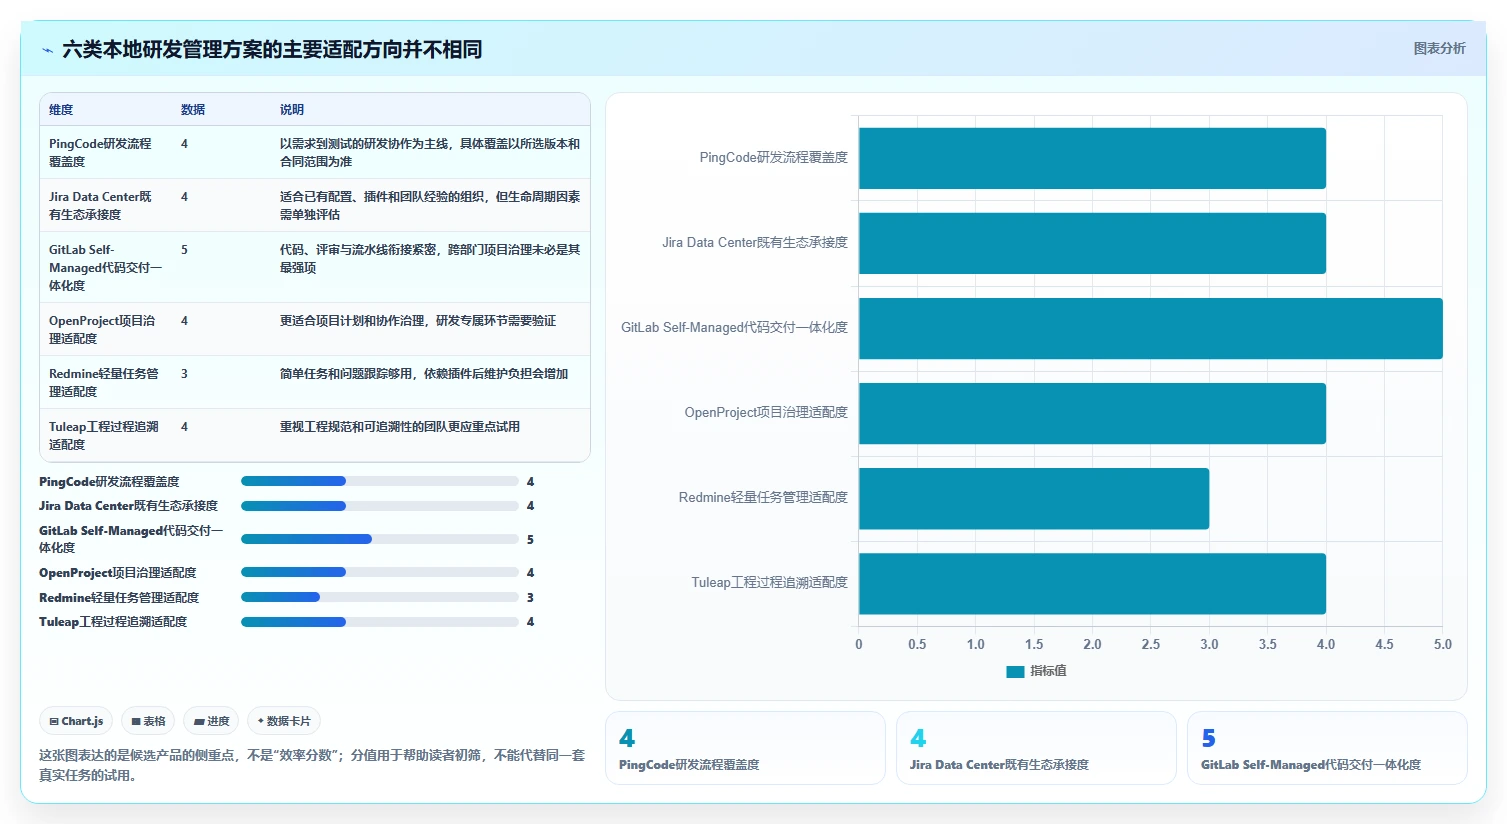The height and width of the screenshot is (824, 1507).
Task: Click the 图表分析 label in header
Action: click(1439, 48)
